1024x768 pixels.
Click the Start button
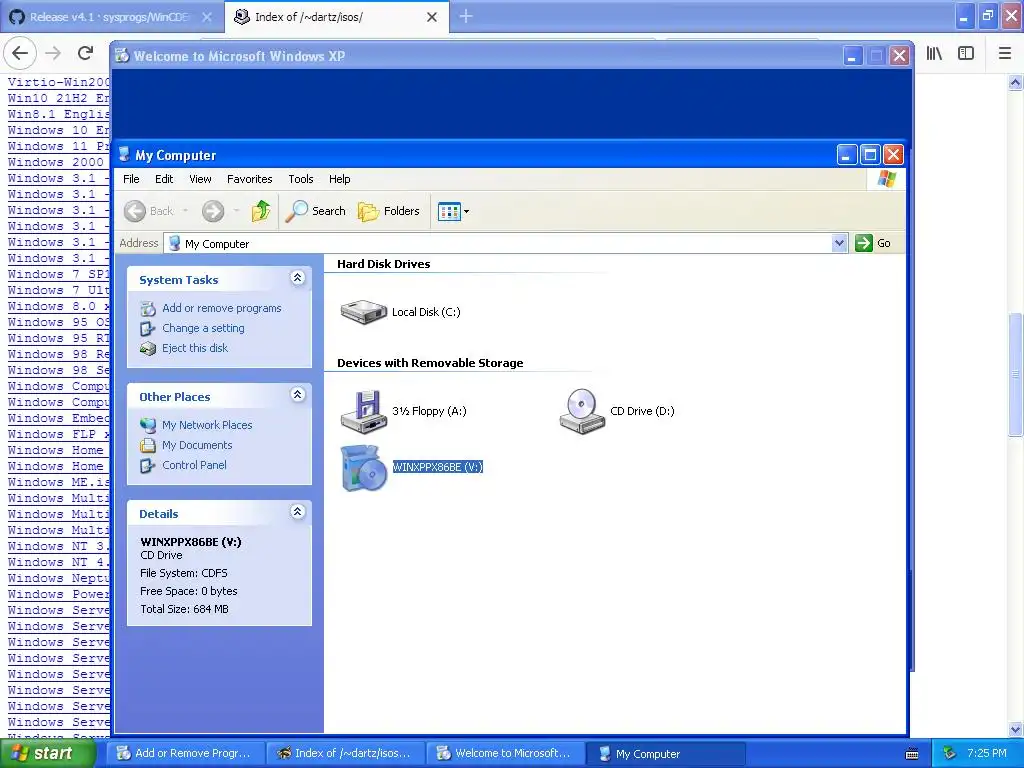coord(46,753)
